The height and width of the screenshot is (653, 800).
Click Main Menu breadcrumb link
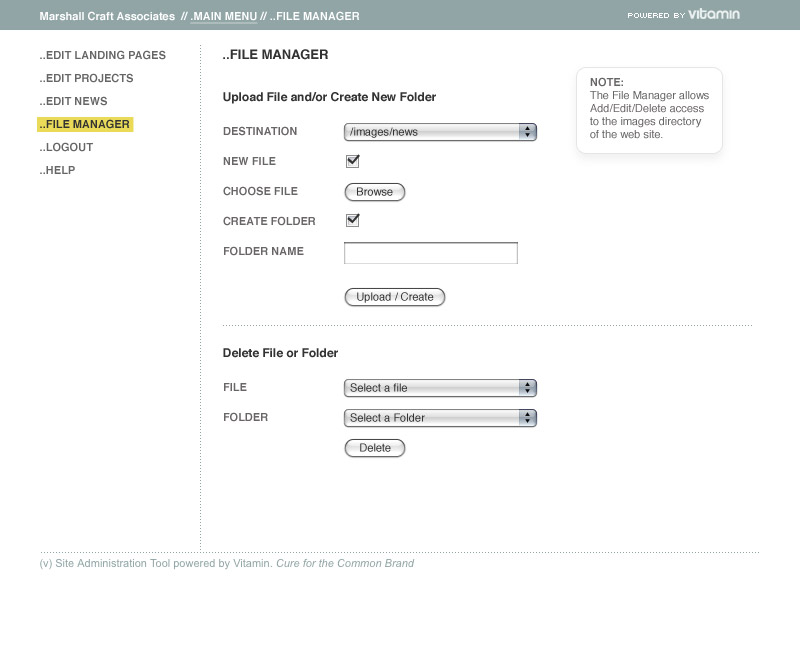click(223, 16)
